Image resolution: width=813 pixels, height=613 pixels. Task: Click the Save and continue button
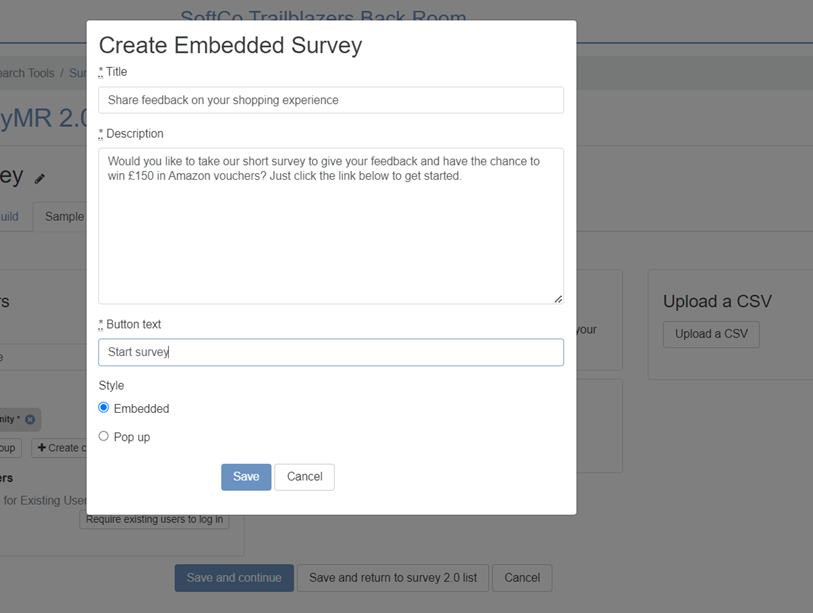(233, 577)
